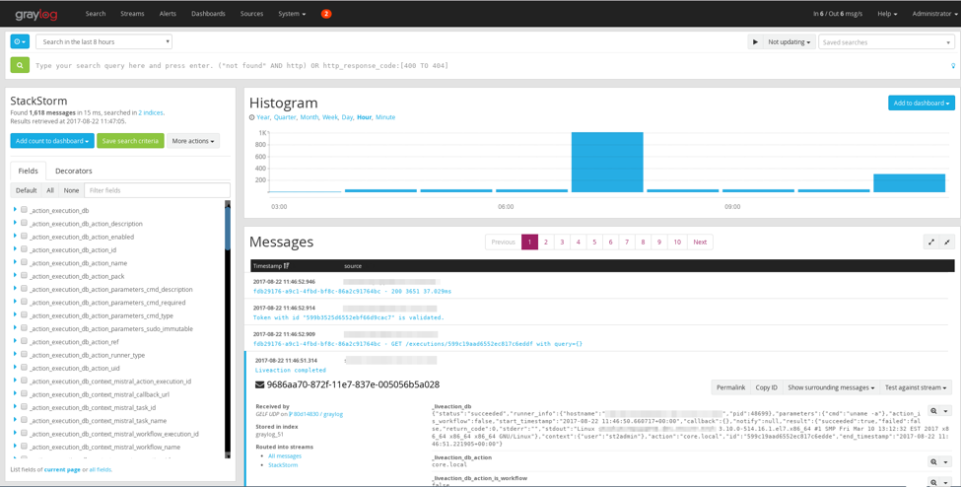Check the _action_execution_db_action_description checkbox
The height and width of the screenshot is (487, 961).
click(x=24, y=223)
